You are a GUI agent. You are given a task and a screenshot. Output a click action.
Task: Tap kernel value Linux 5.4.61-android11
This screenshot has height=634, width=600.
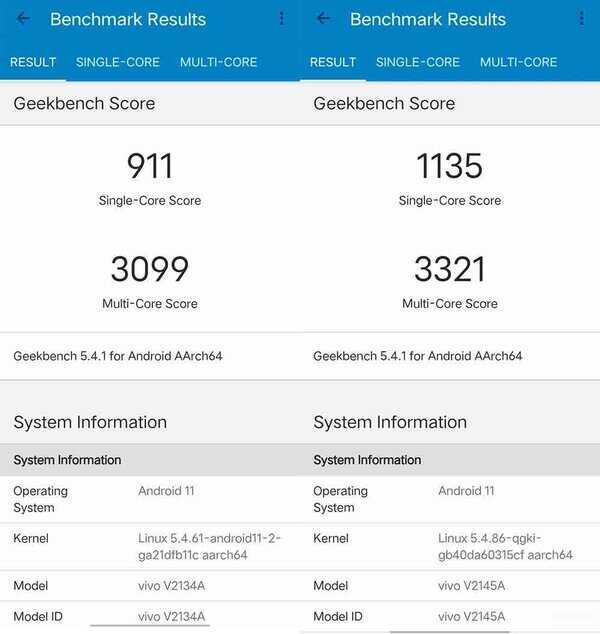209,546
